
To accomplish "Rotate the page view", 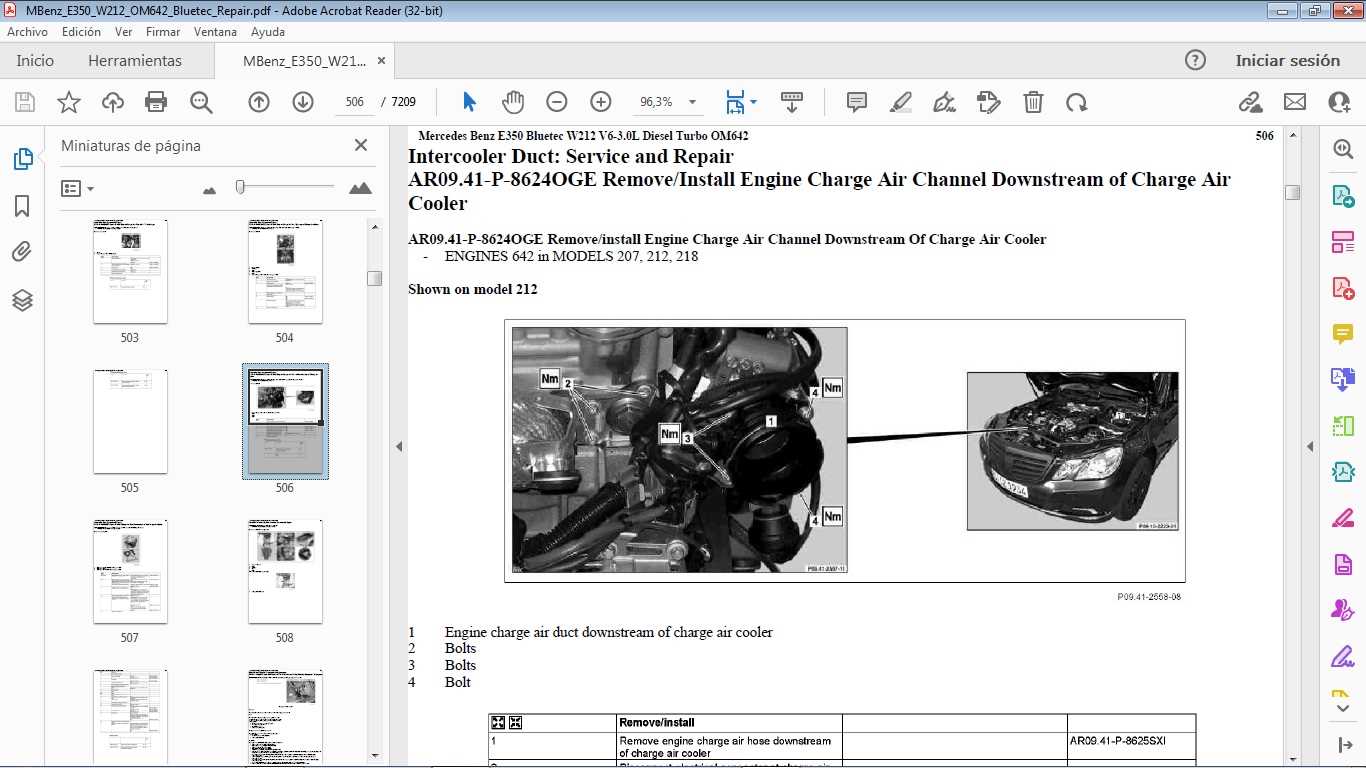I will tap(1076, 102).
